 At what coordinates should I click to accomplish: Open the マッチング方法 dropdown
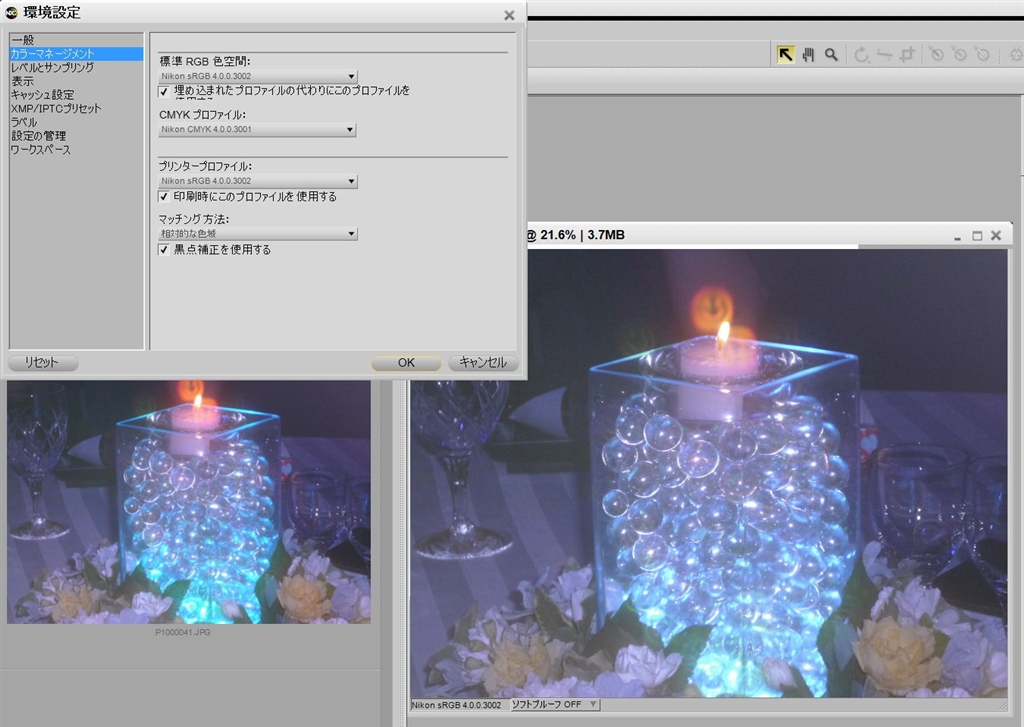click(257, 233)
